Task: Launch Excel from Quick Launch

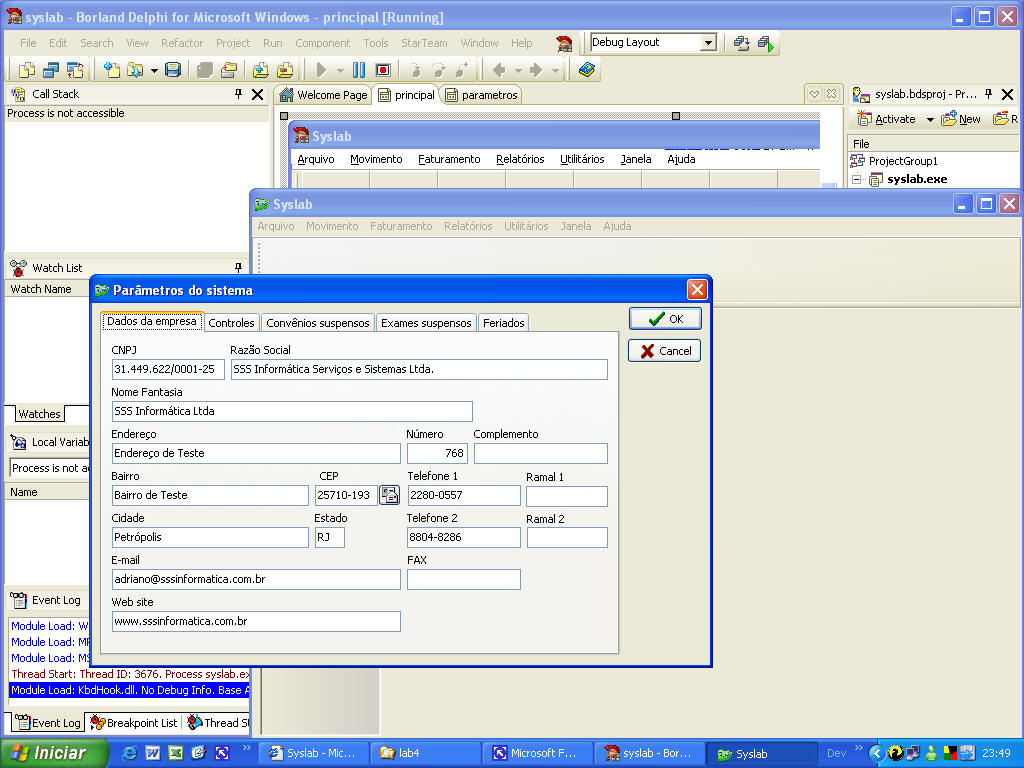Action: 176,753
